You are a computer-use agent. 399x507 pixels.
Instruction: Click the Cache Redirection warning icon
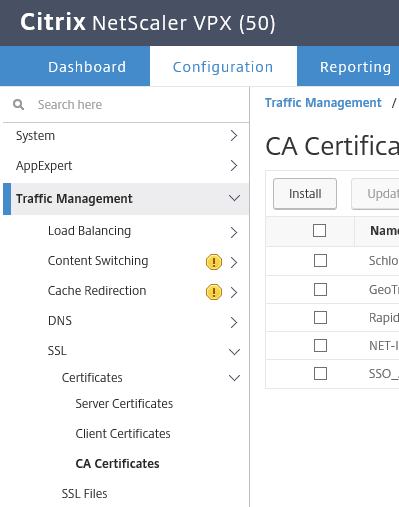214,292
